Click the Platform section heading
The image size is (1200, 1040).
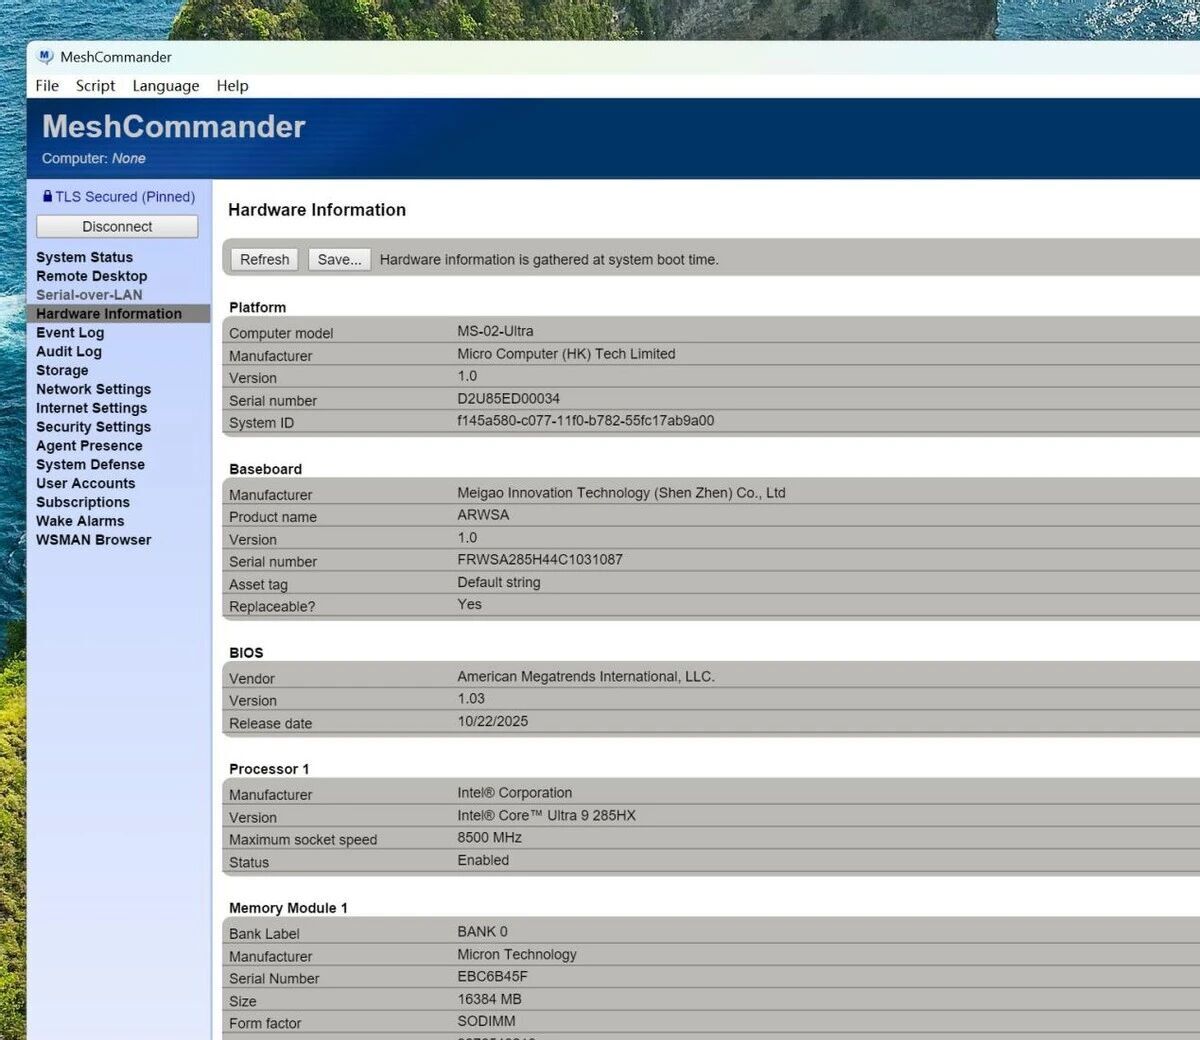pos(257,307)
